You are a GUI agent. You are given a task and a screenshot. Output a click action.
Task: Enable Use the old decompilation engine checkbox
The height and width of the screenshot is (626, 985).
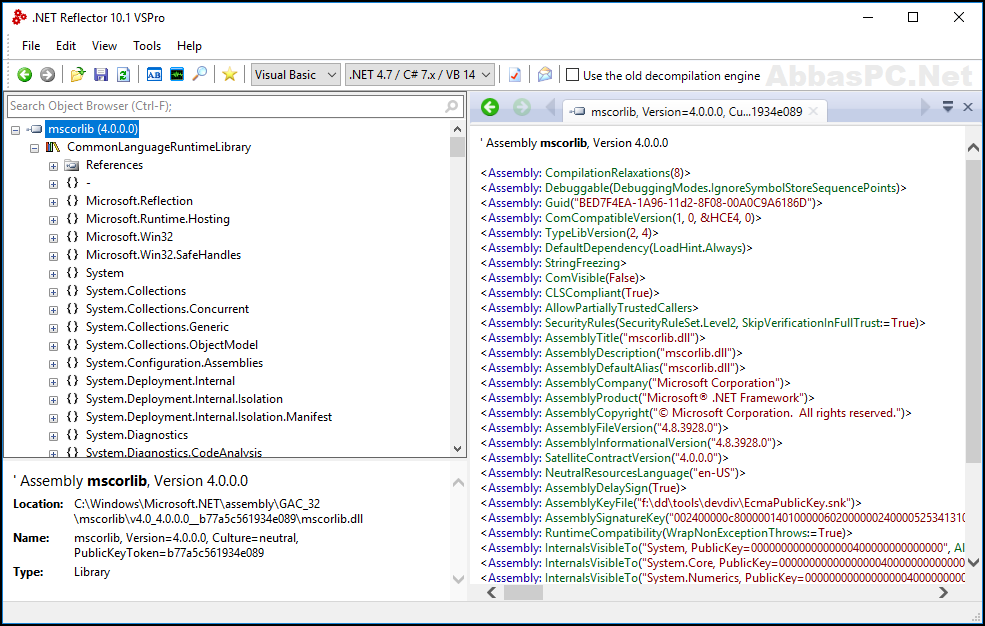(x=572, y=75)
